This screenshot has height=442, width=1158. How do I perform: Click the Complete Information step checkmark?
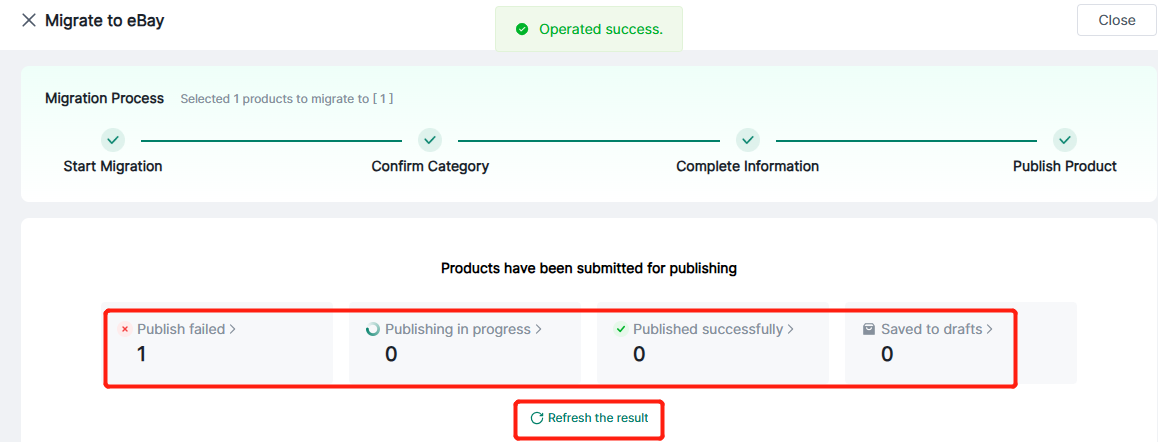748,140
